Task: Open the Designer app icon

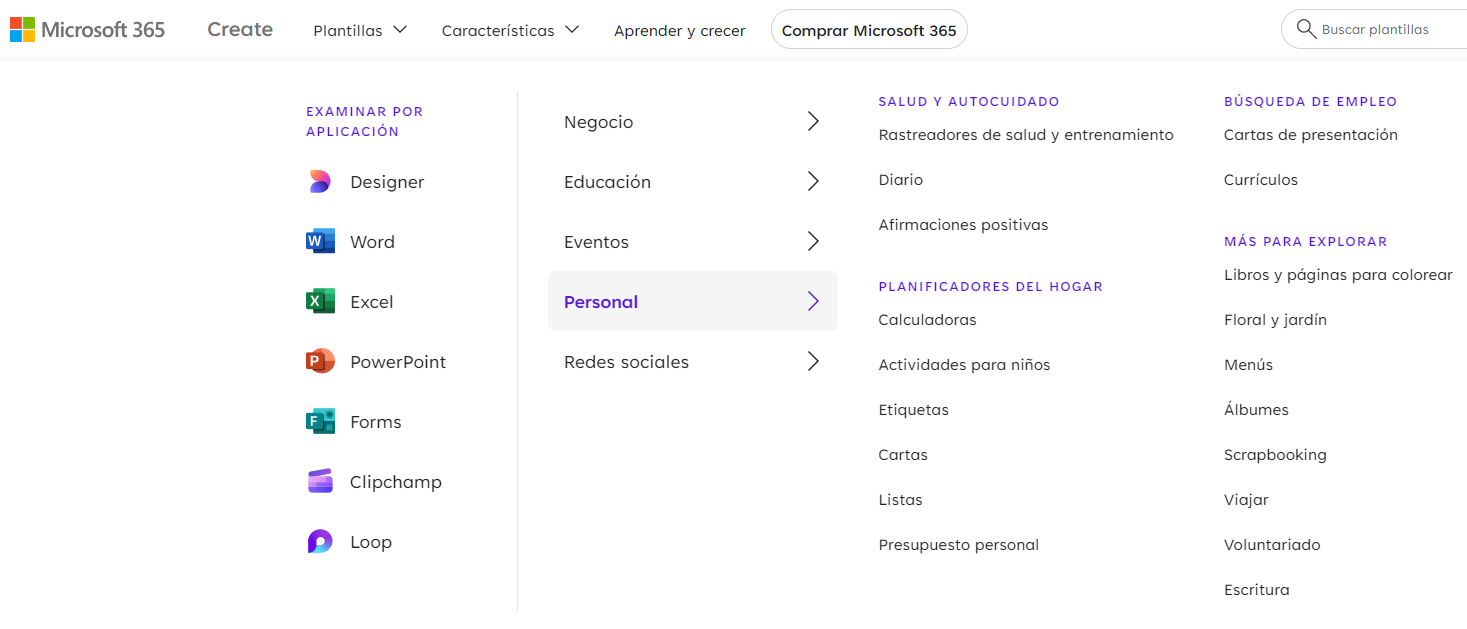Action: pos(320,182)
